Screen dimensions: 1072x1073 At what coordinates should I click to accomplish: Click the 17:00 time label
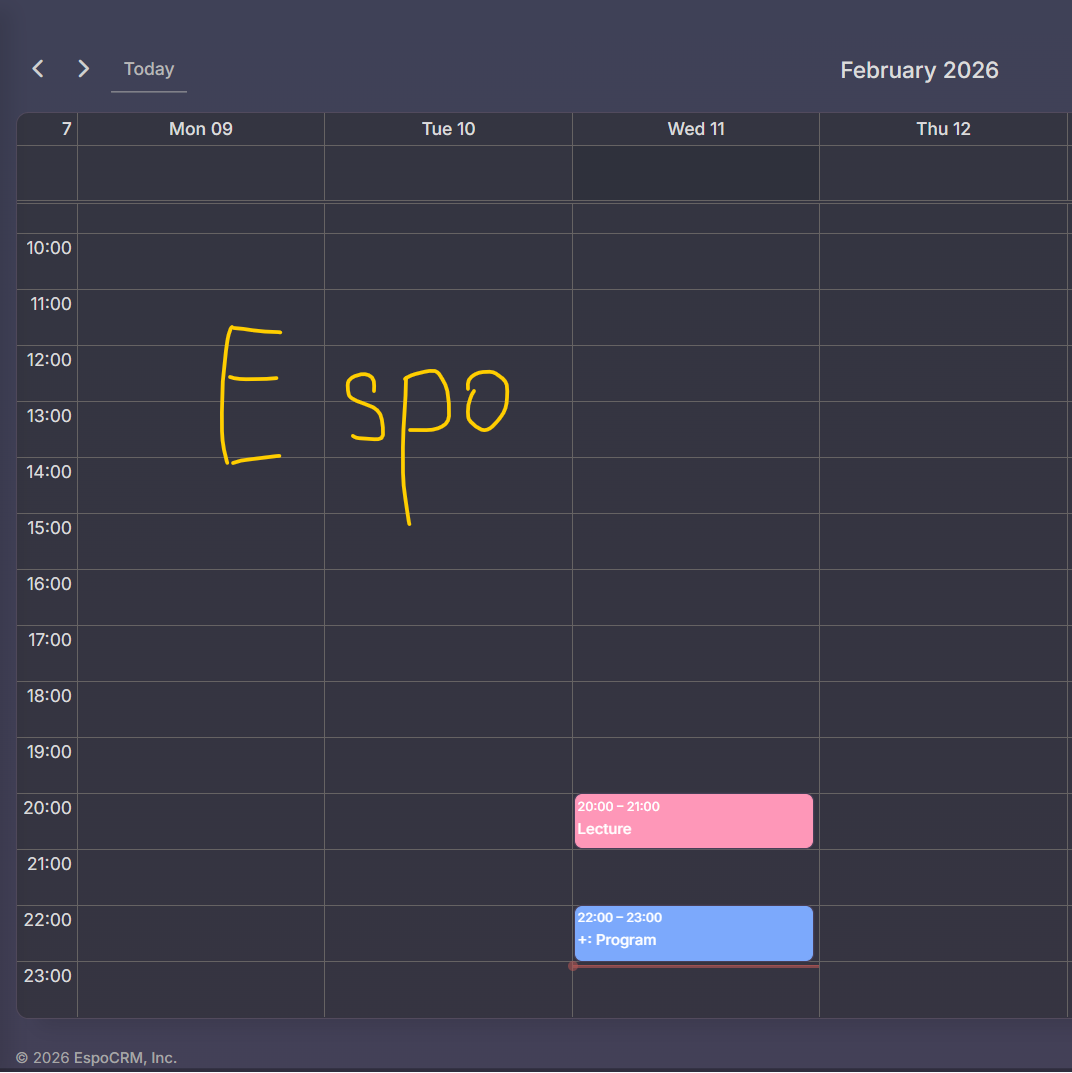tap(49, 640)
